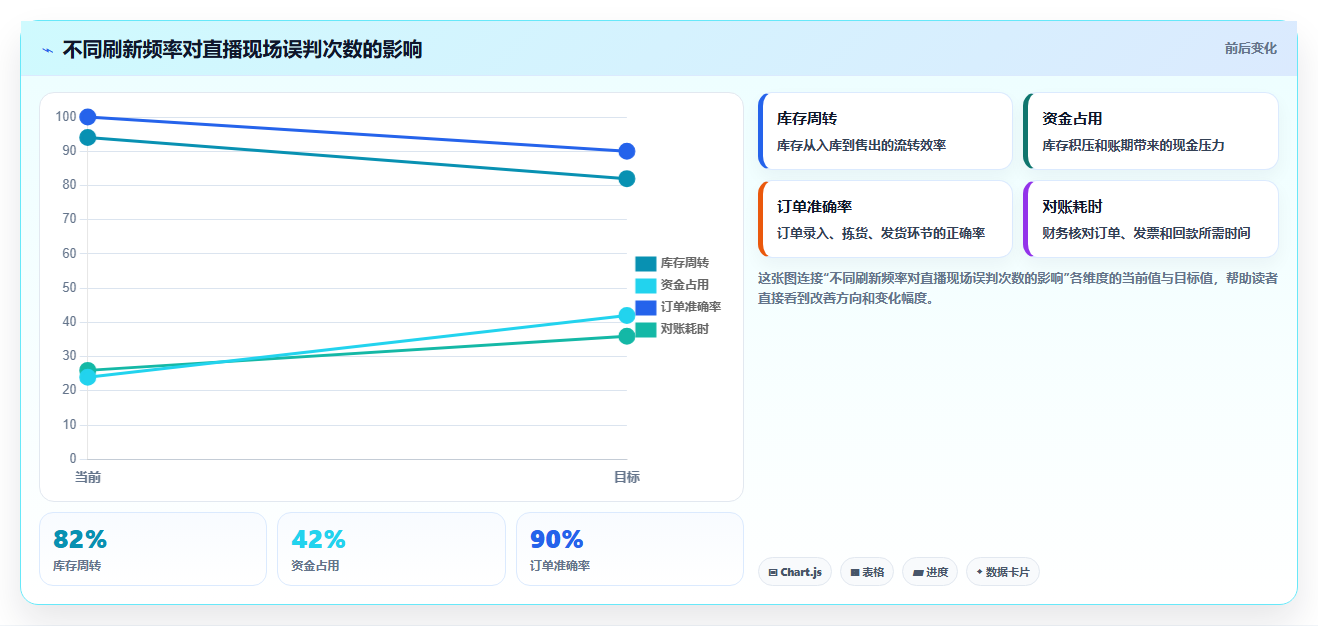Image resolution: width=1318 pixels, height=626 pixels.
Task: Select the 订单准确率 info card
Action: (x=885, y=219)
